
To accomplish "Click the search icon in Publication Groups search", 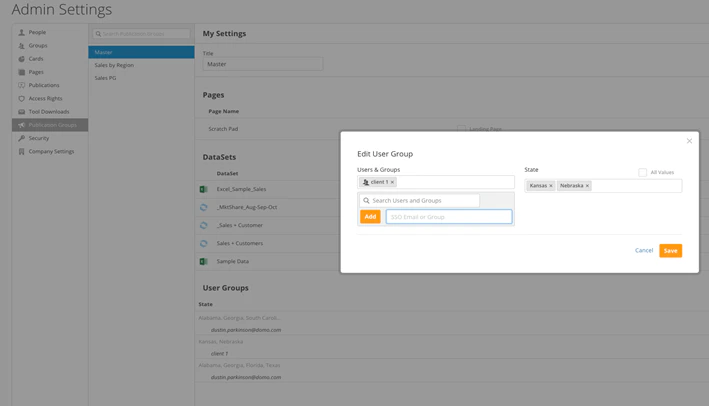I will click(x=98, y=34).
